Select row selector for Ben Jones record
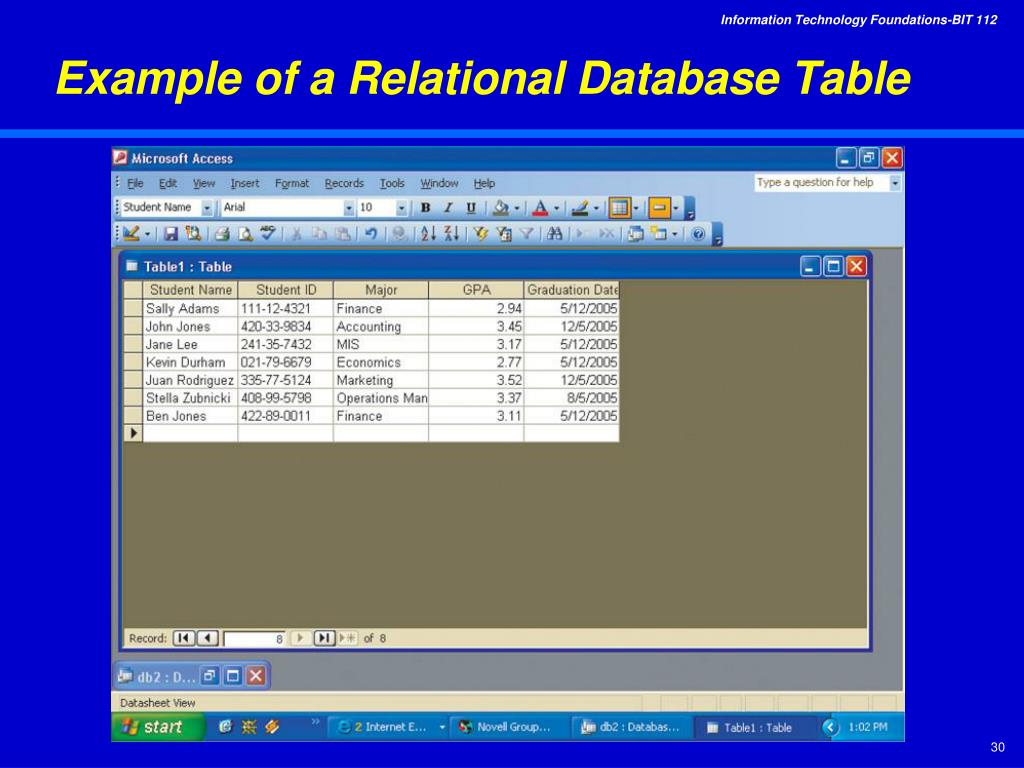Image resolution: width=1024 pixels, height=768 pixels. pyautogui.click(x=133, y=416)
